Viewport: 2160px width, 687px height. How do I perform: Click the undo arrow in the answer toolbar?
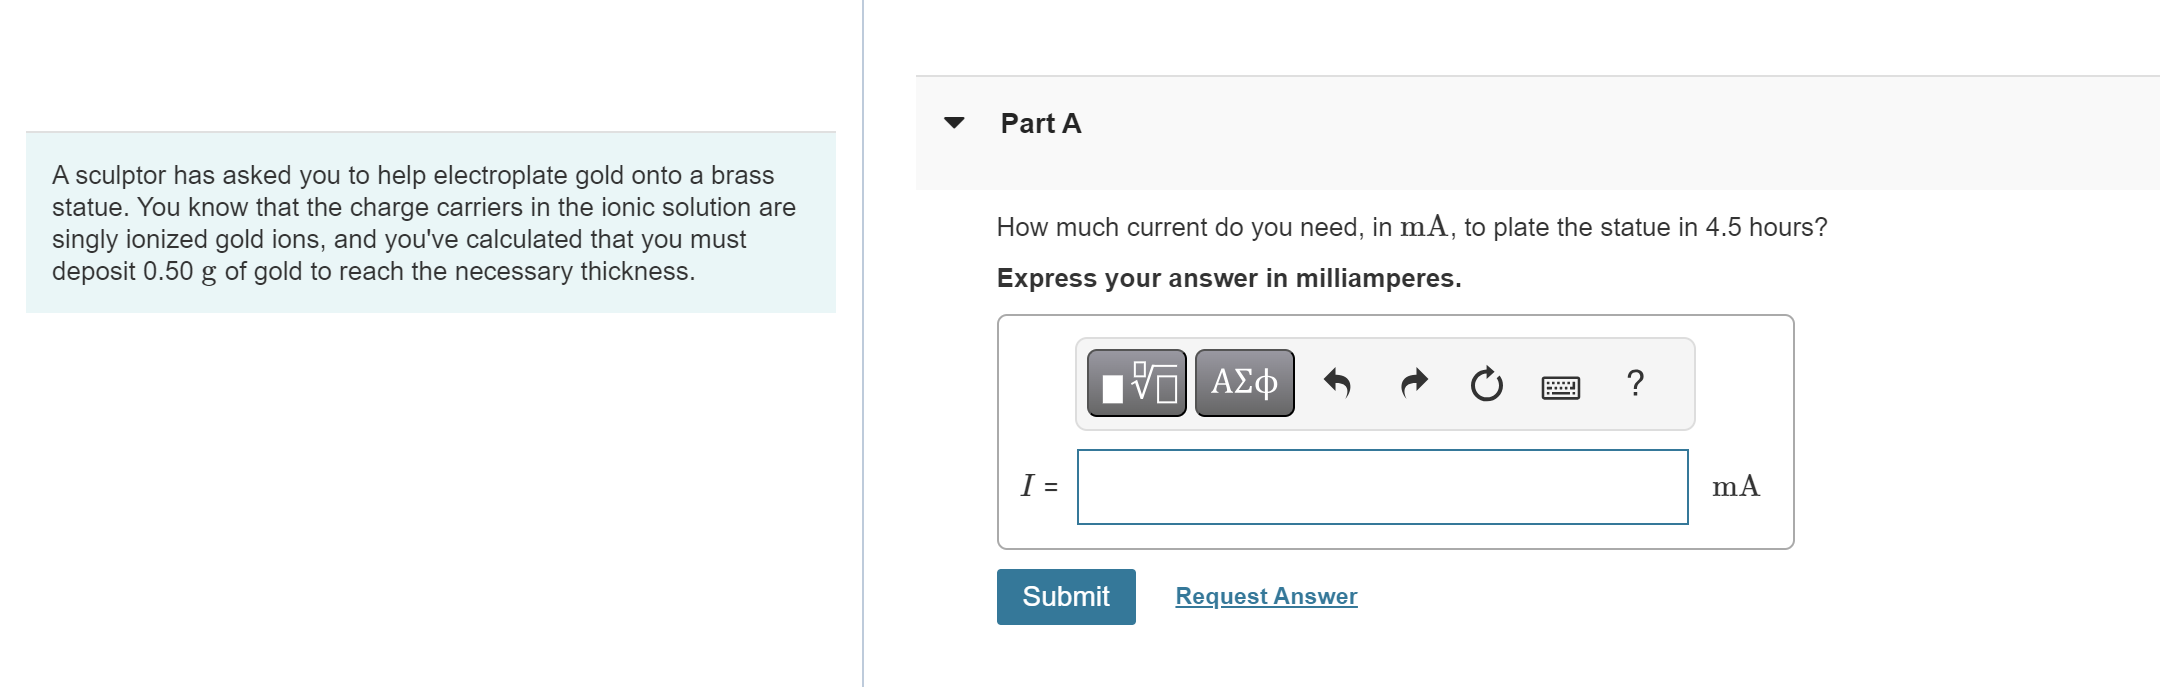tap(1337, 383)
